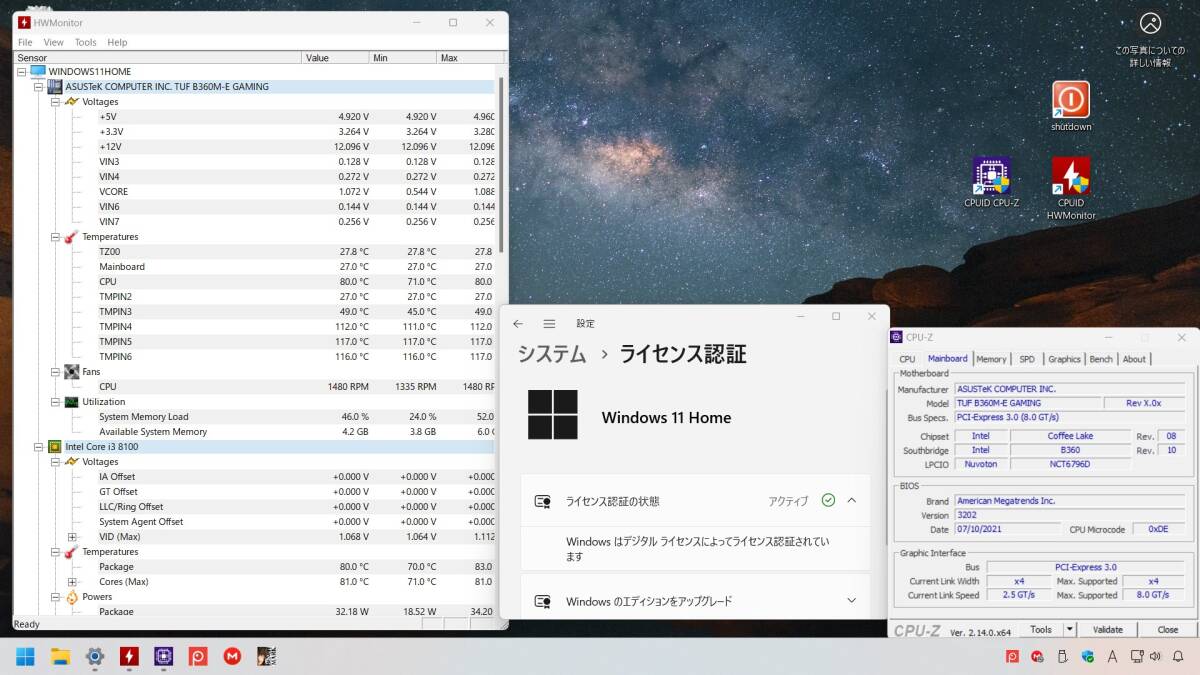This screenshot has height=675, width=1200.
Task: Click the thermometer icon beside motherboard Temperatures
Action: click(71, 237)
